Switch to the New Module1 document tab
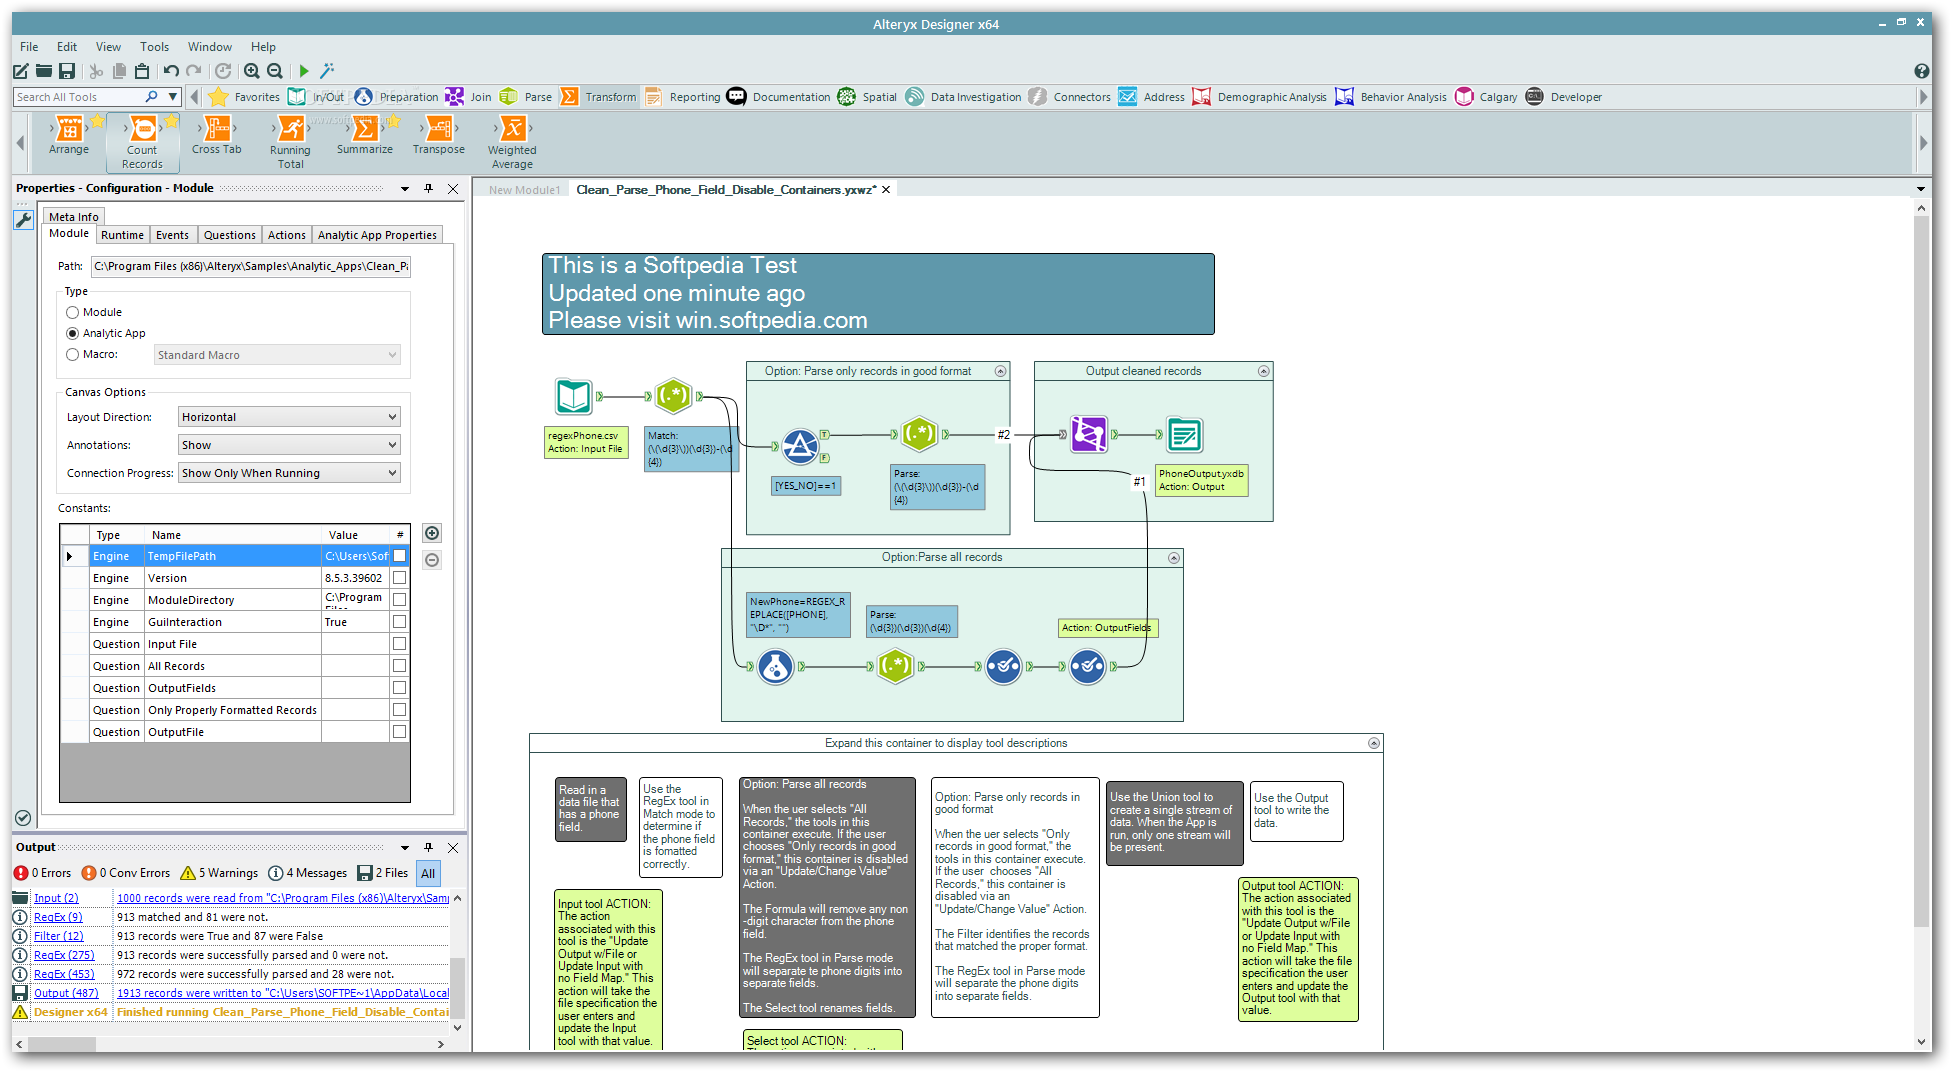The width and height of the screenshot is (1952, 1072). (524, 190)
